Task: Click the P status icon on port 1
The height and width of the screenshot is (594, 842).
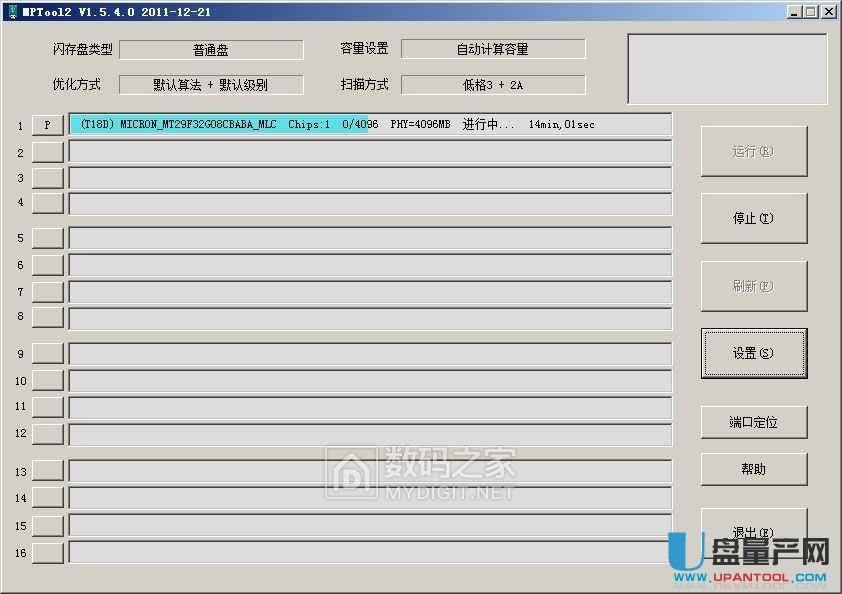Action: coord(44,124)
